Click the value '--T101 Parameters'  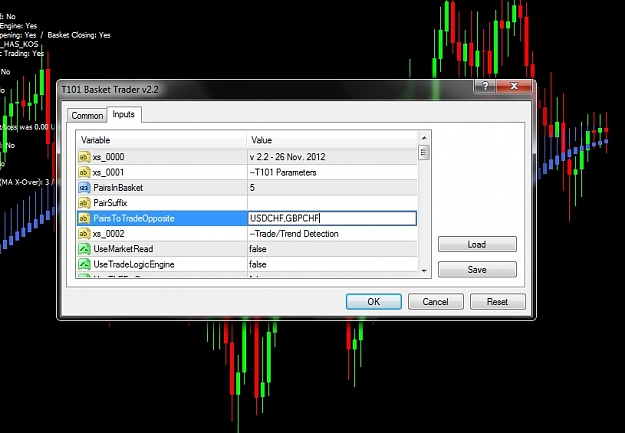(283, 173)
